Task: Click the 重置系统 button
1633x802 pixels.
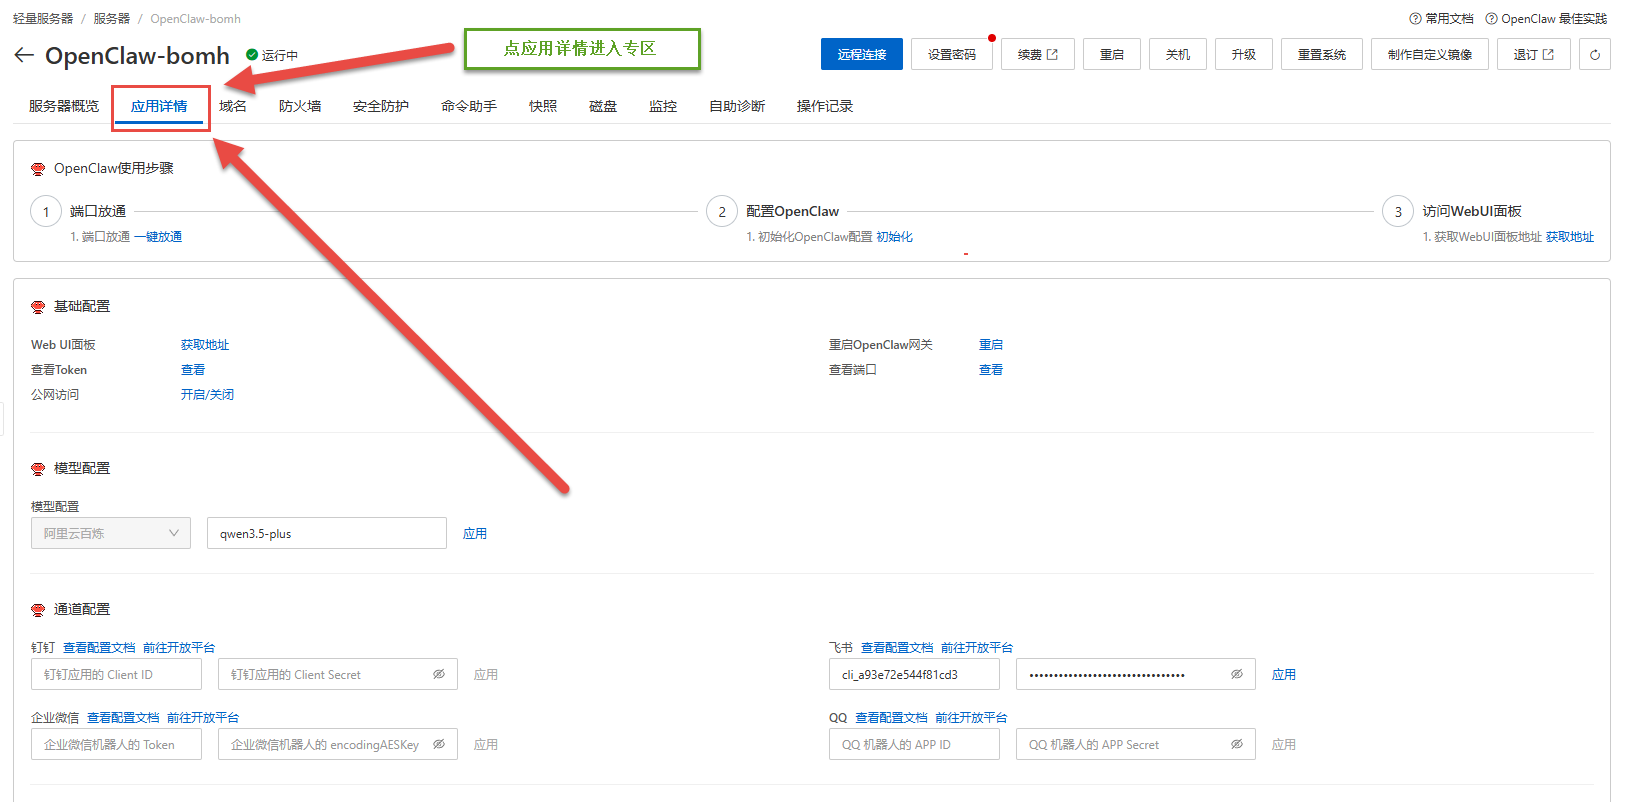Action: (1321, 55)
